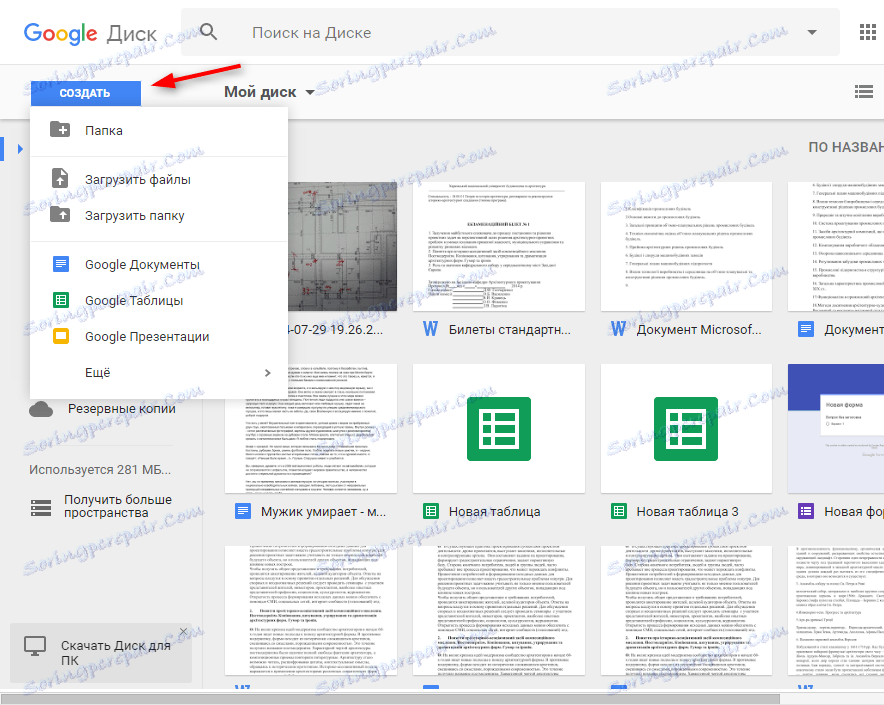Click the Word icon of Билеты стандартн...
This screenshot has width=884, height=705.
430,329
